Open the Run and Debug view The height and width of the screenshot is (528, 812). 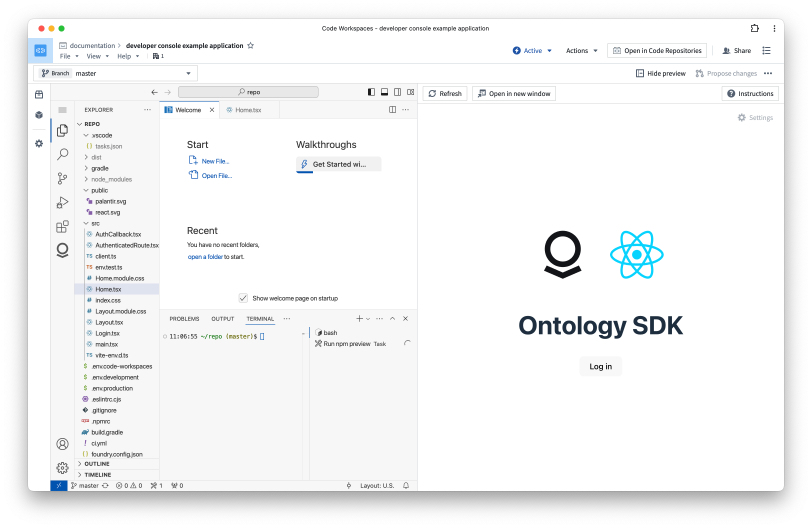[x=63, y=202]
